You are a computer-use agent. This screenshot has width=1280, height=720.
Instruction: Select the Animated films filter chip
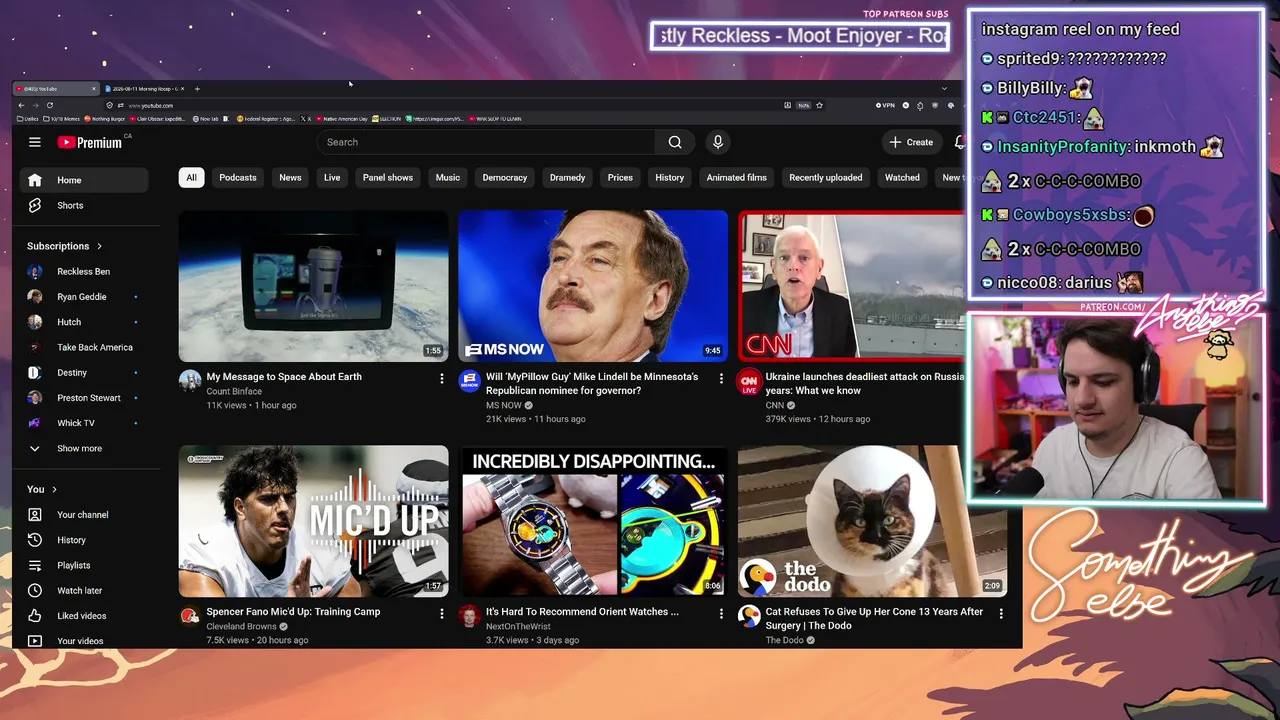click(737, 178)
